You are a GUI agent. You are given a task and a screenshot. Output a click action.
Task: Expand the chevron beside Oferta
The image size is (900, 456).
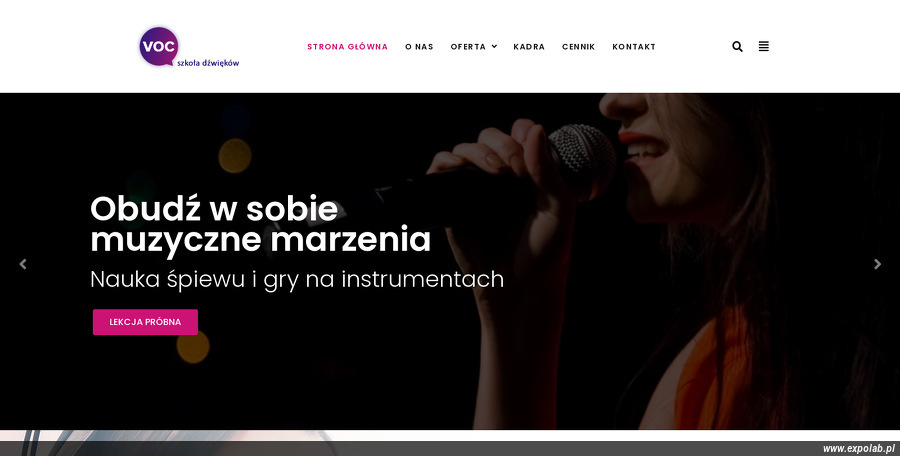click(494, 47)
